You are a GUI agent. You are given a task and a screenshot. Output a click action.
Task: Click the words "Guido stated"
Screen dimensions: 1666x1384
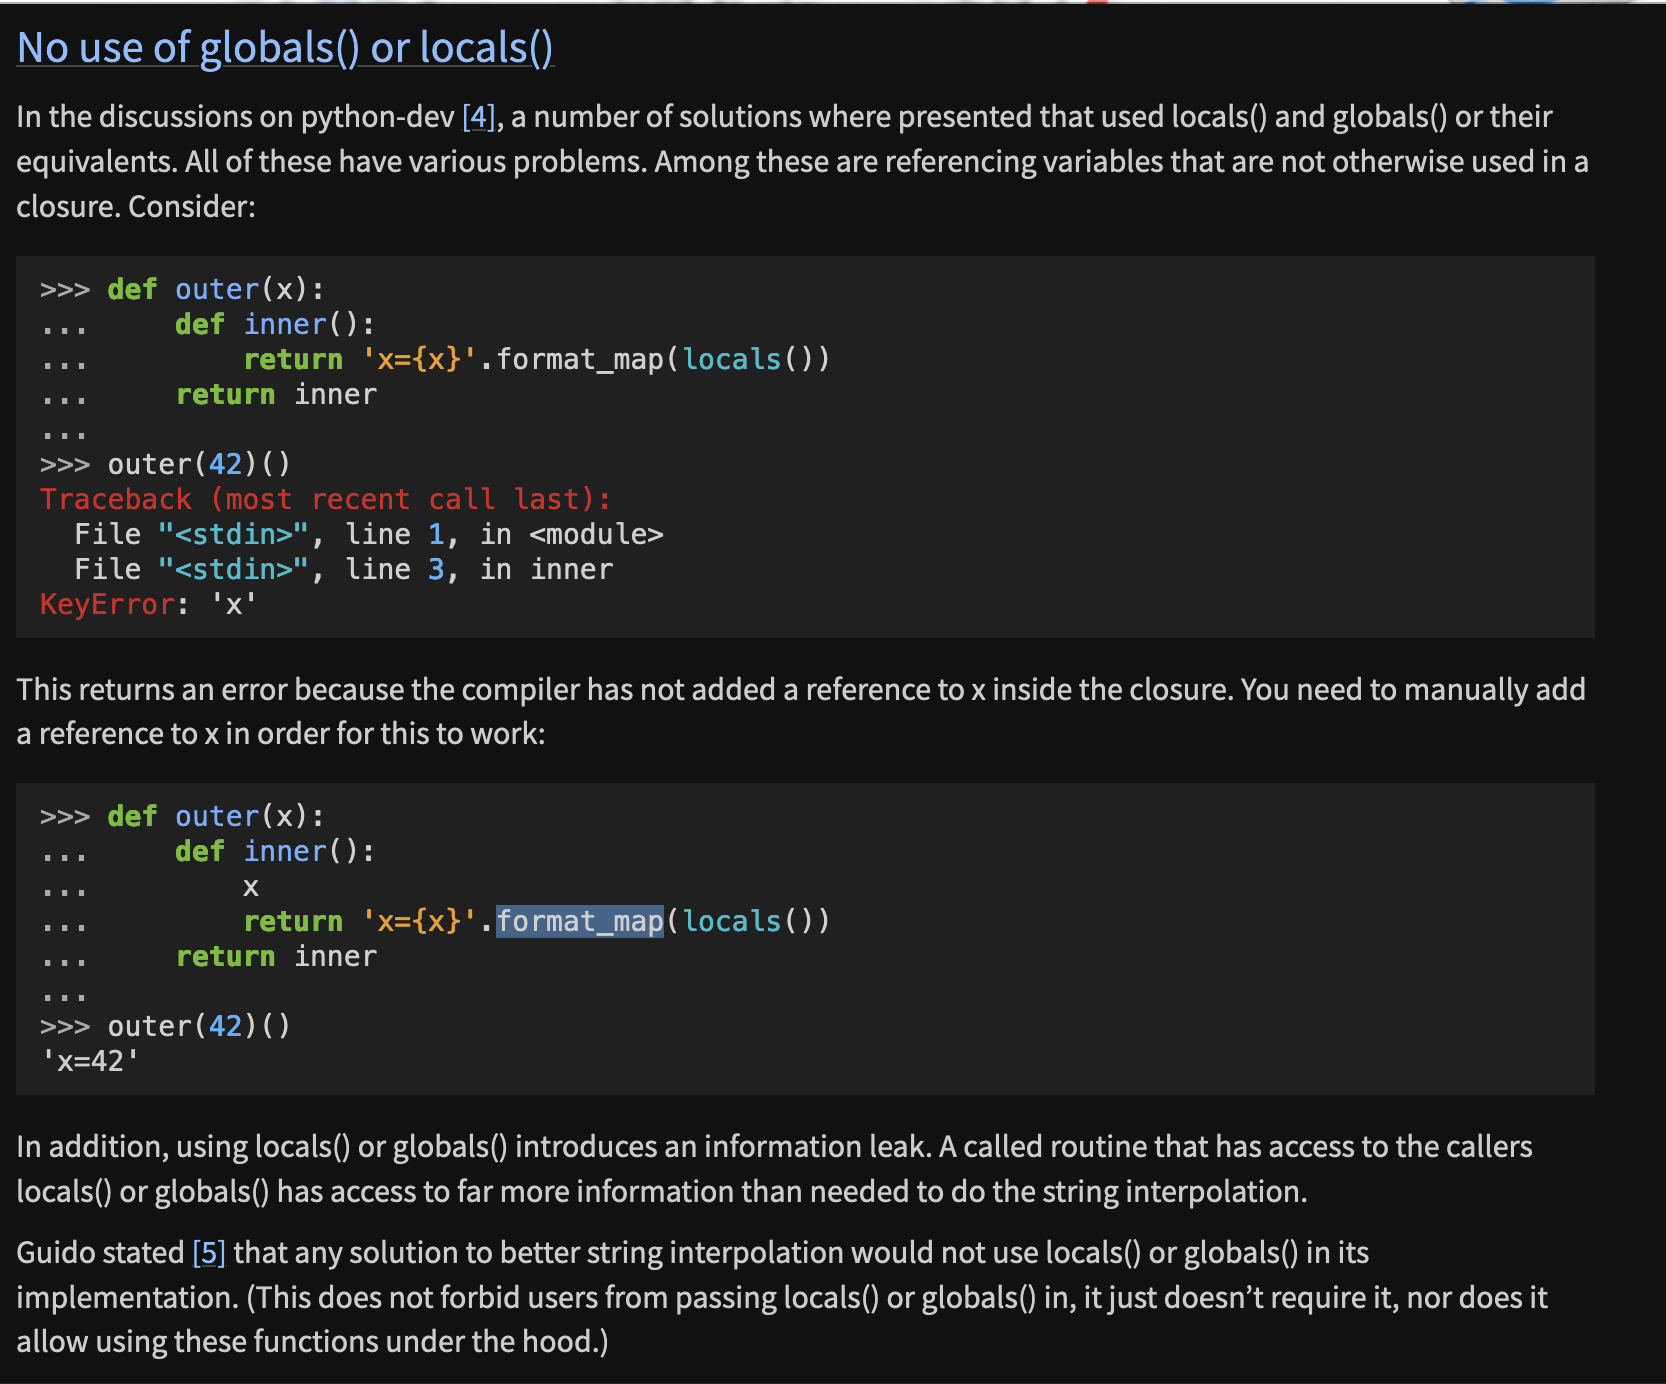click(x=100, y=1253)
